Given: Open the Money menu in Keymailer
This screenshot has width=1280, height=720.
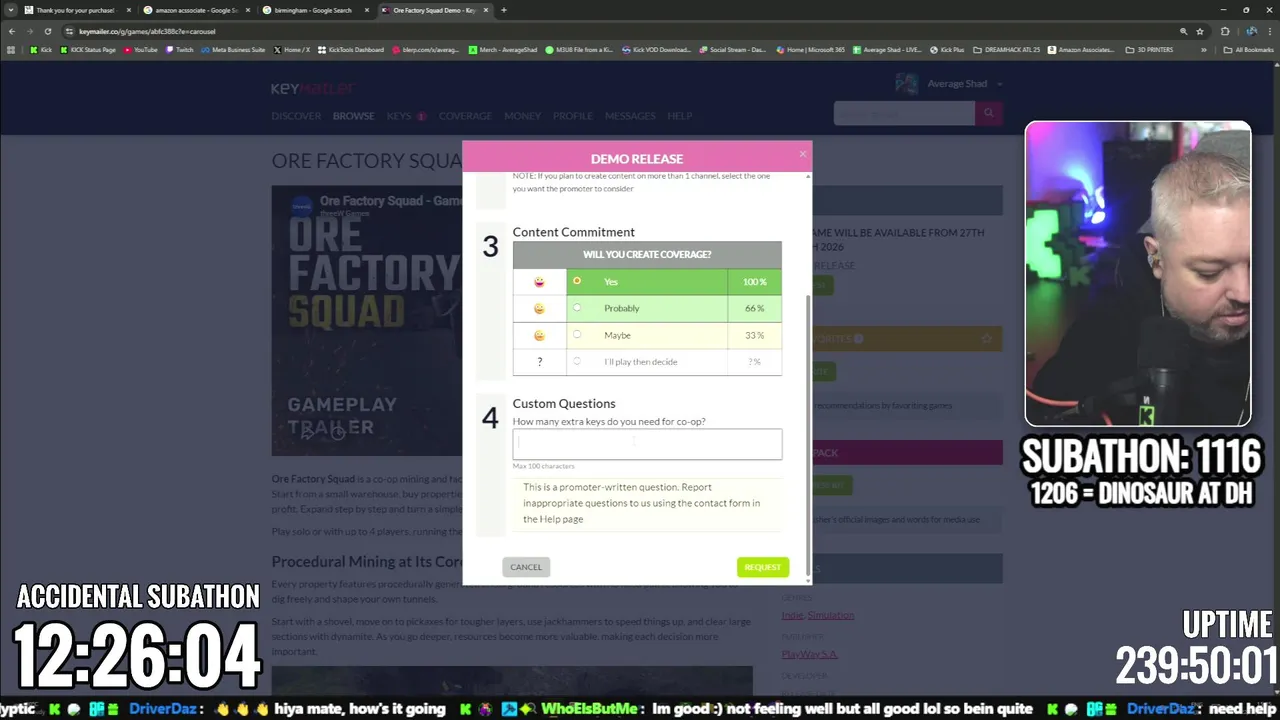Looking at the screenshot, I should (x=522, y=116).
